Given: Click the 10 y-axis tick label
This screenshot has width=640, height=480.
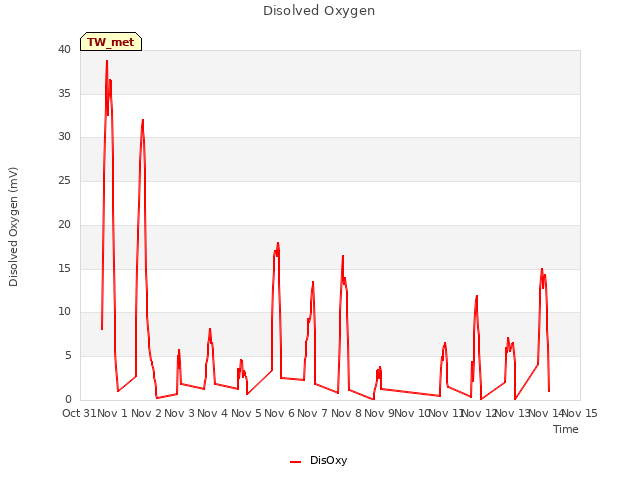Looking at the screenshot, I should point(64,312).
